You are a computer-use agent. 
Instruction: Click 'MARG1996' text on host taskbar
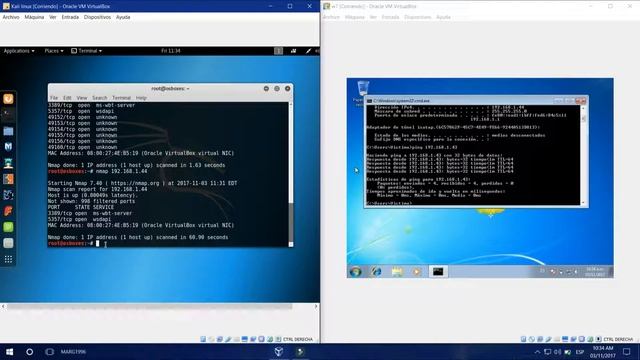(x=73, y=352)
